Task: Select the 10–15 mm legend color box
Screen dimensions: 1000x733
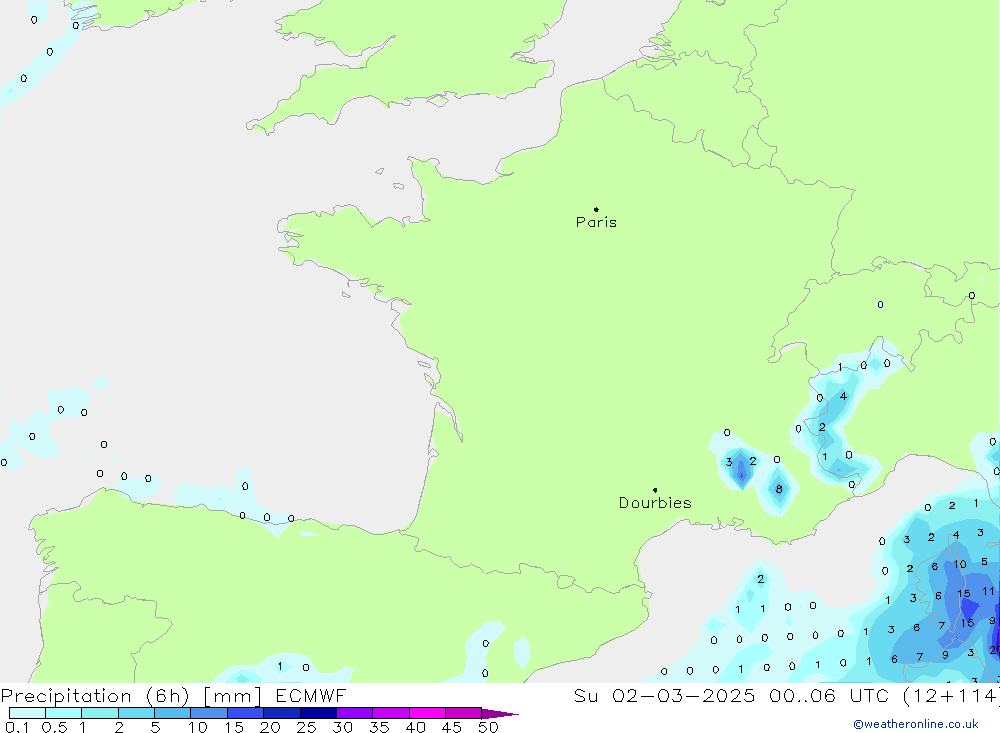Action: pyautogui.click(x=209, y=713)
